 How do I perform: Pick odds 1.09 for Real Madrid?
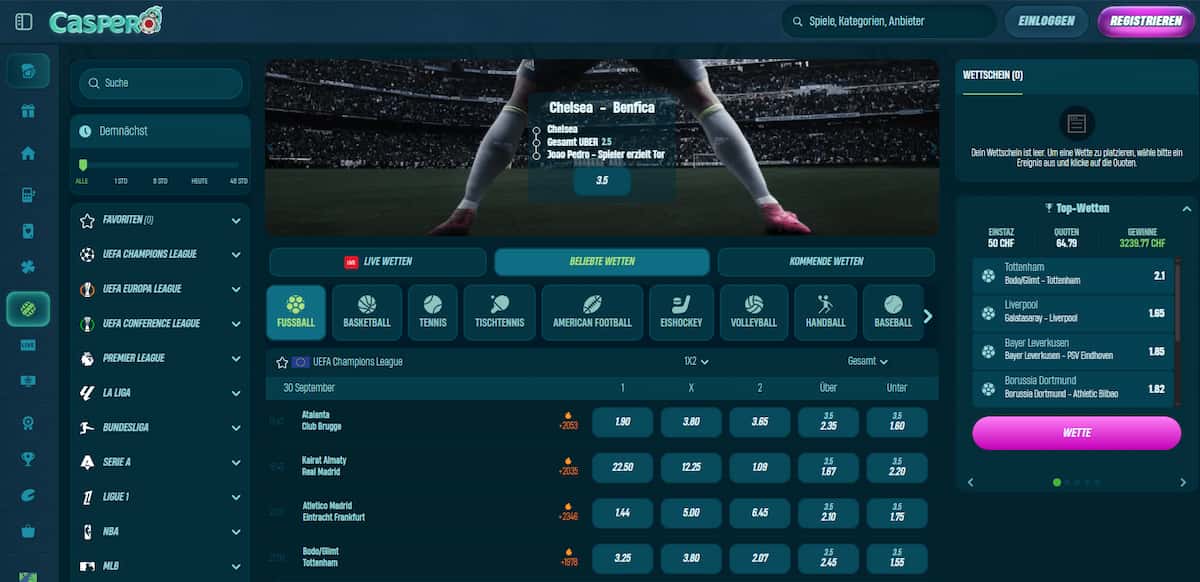pos(760,467)
